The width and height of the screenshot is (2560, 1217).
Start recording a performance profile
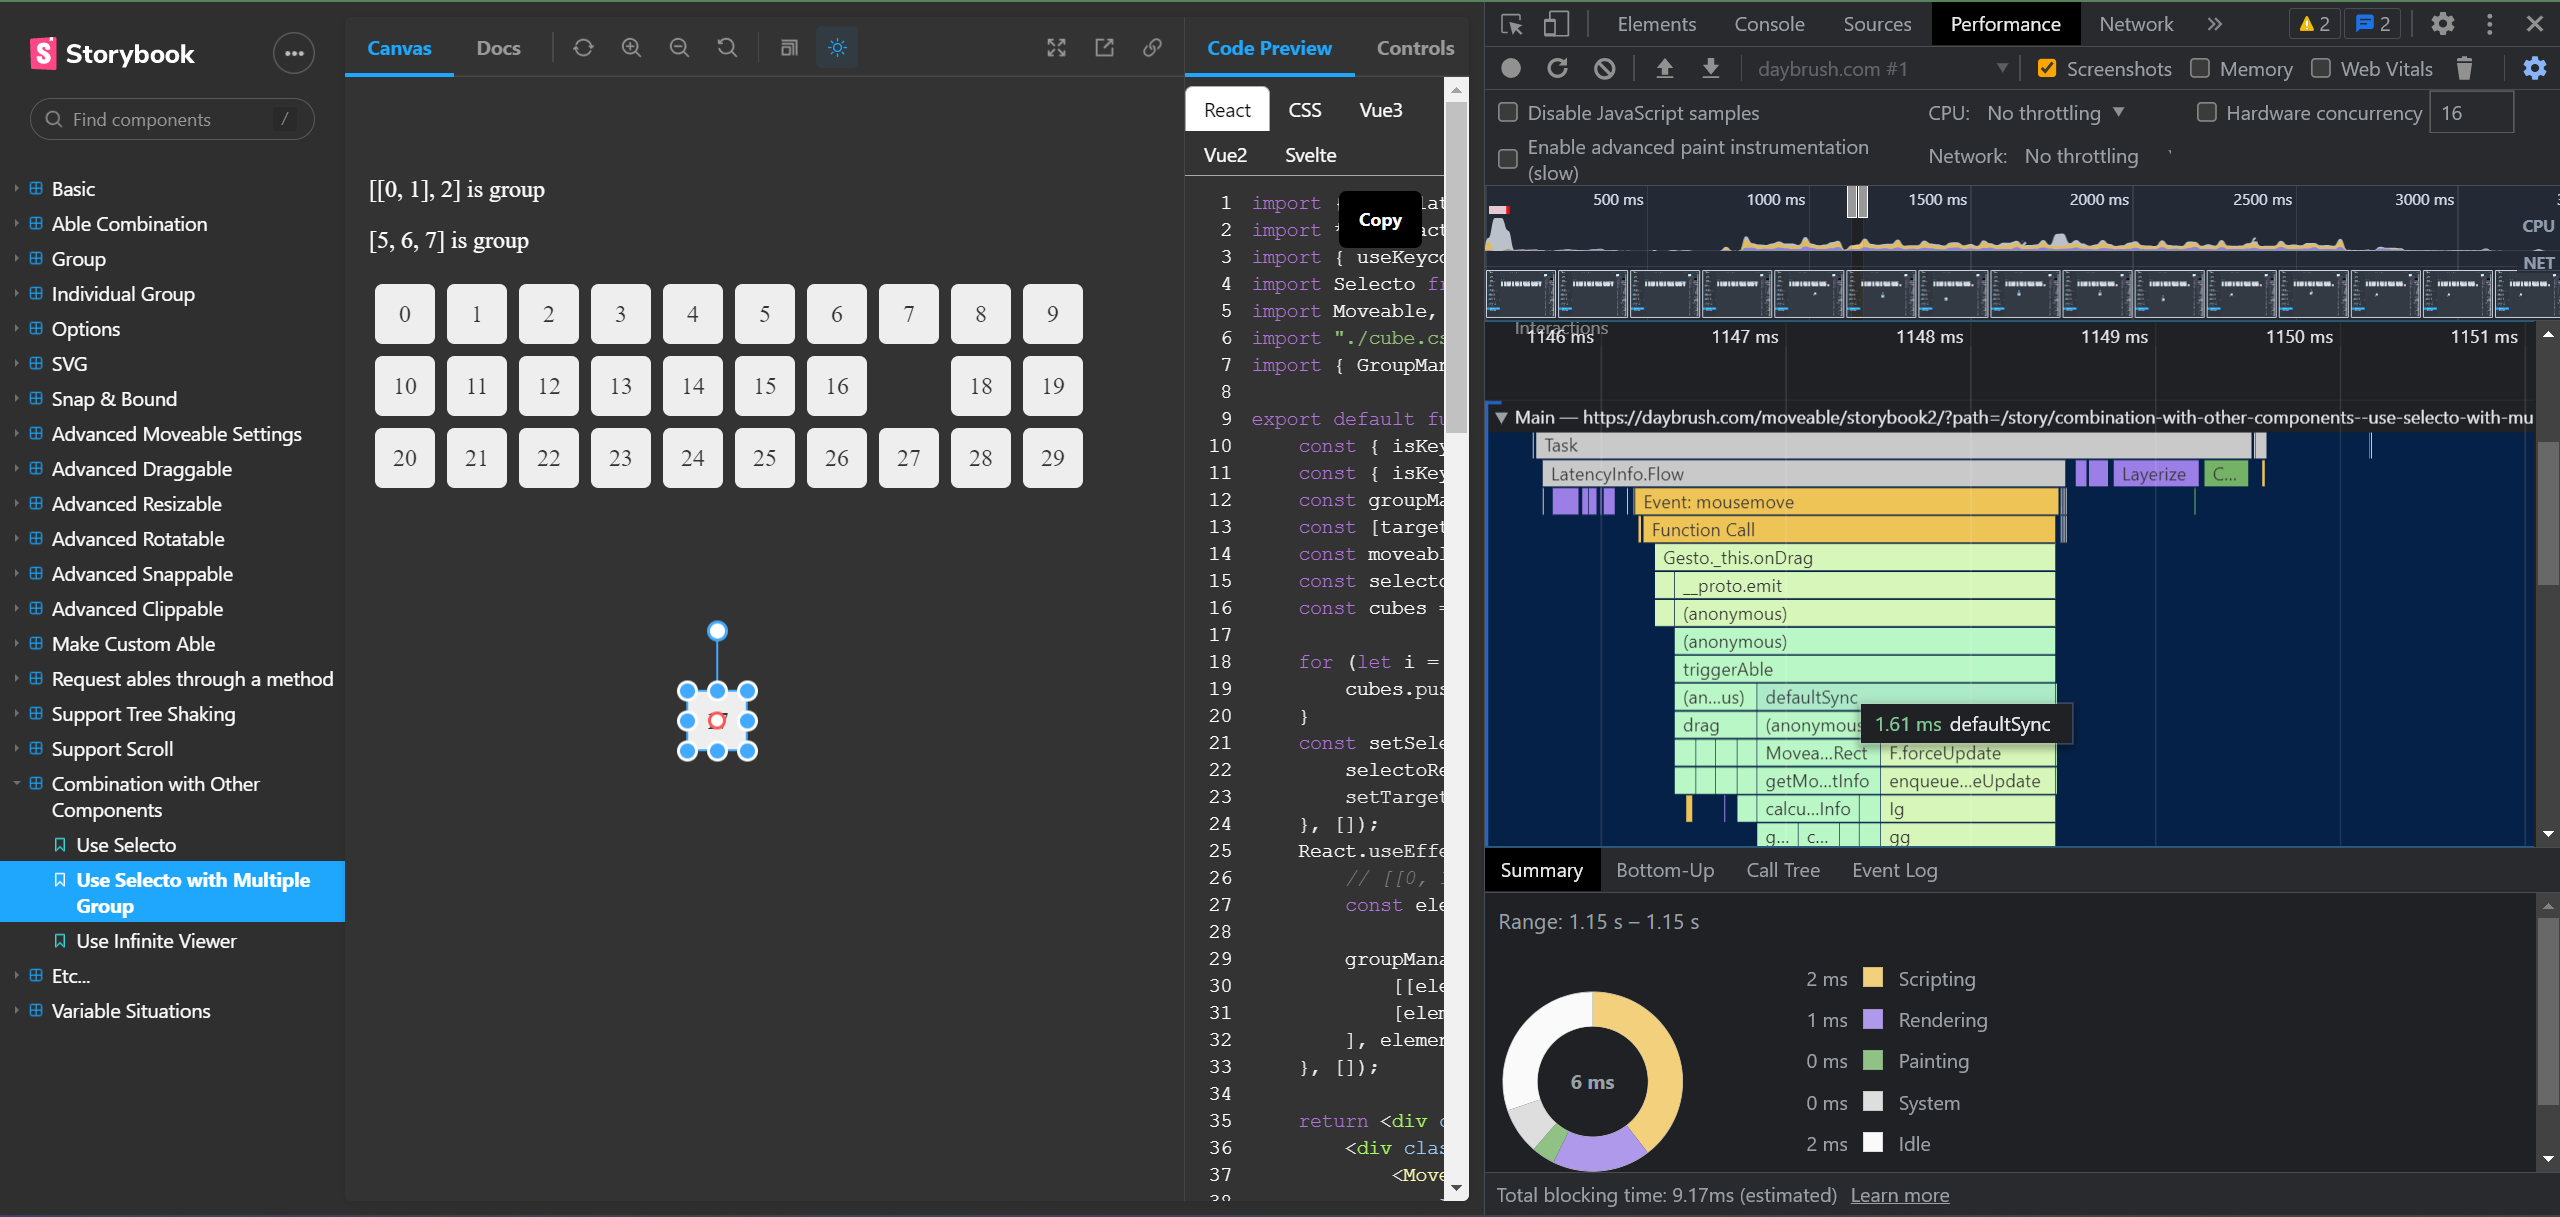(x=1511, y=68)
